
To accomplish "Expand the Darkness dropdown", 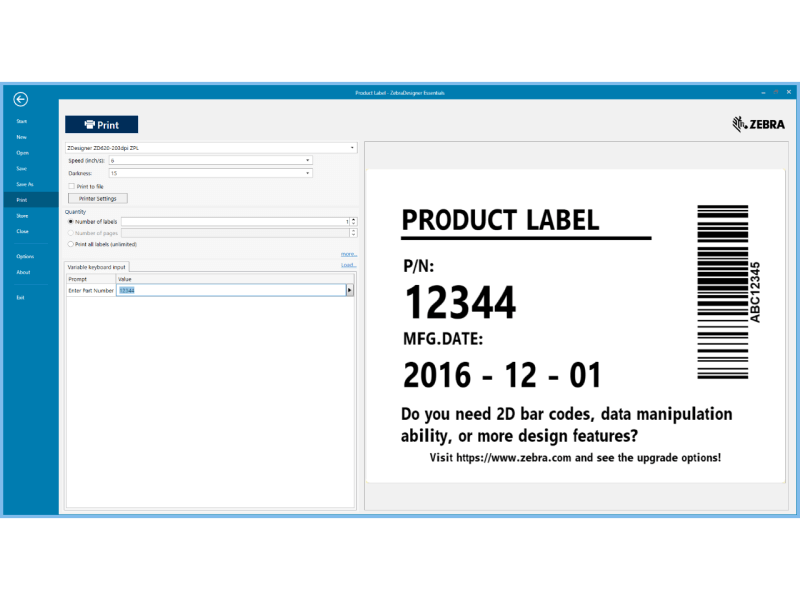I will point(307,173).
